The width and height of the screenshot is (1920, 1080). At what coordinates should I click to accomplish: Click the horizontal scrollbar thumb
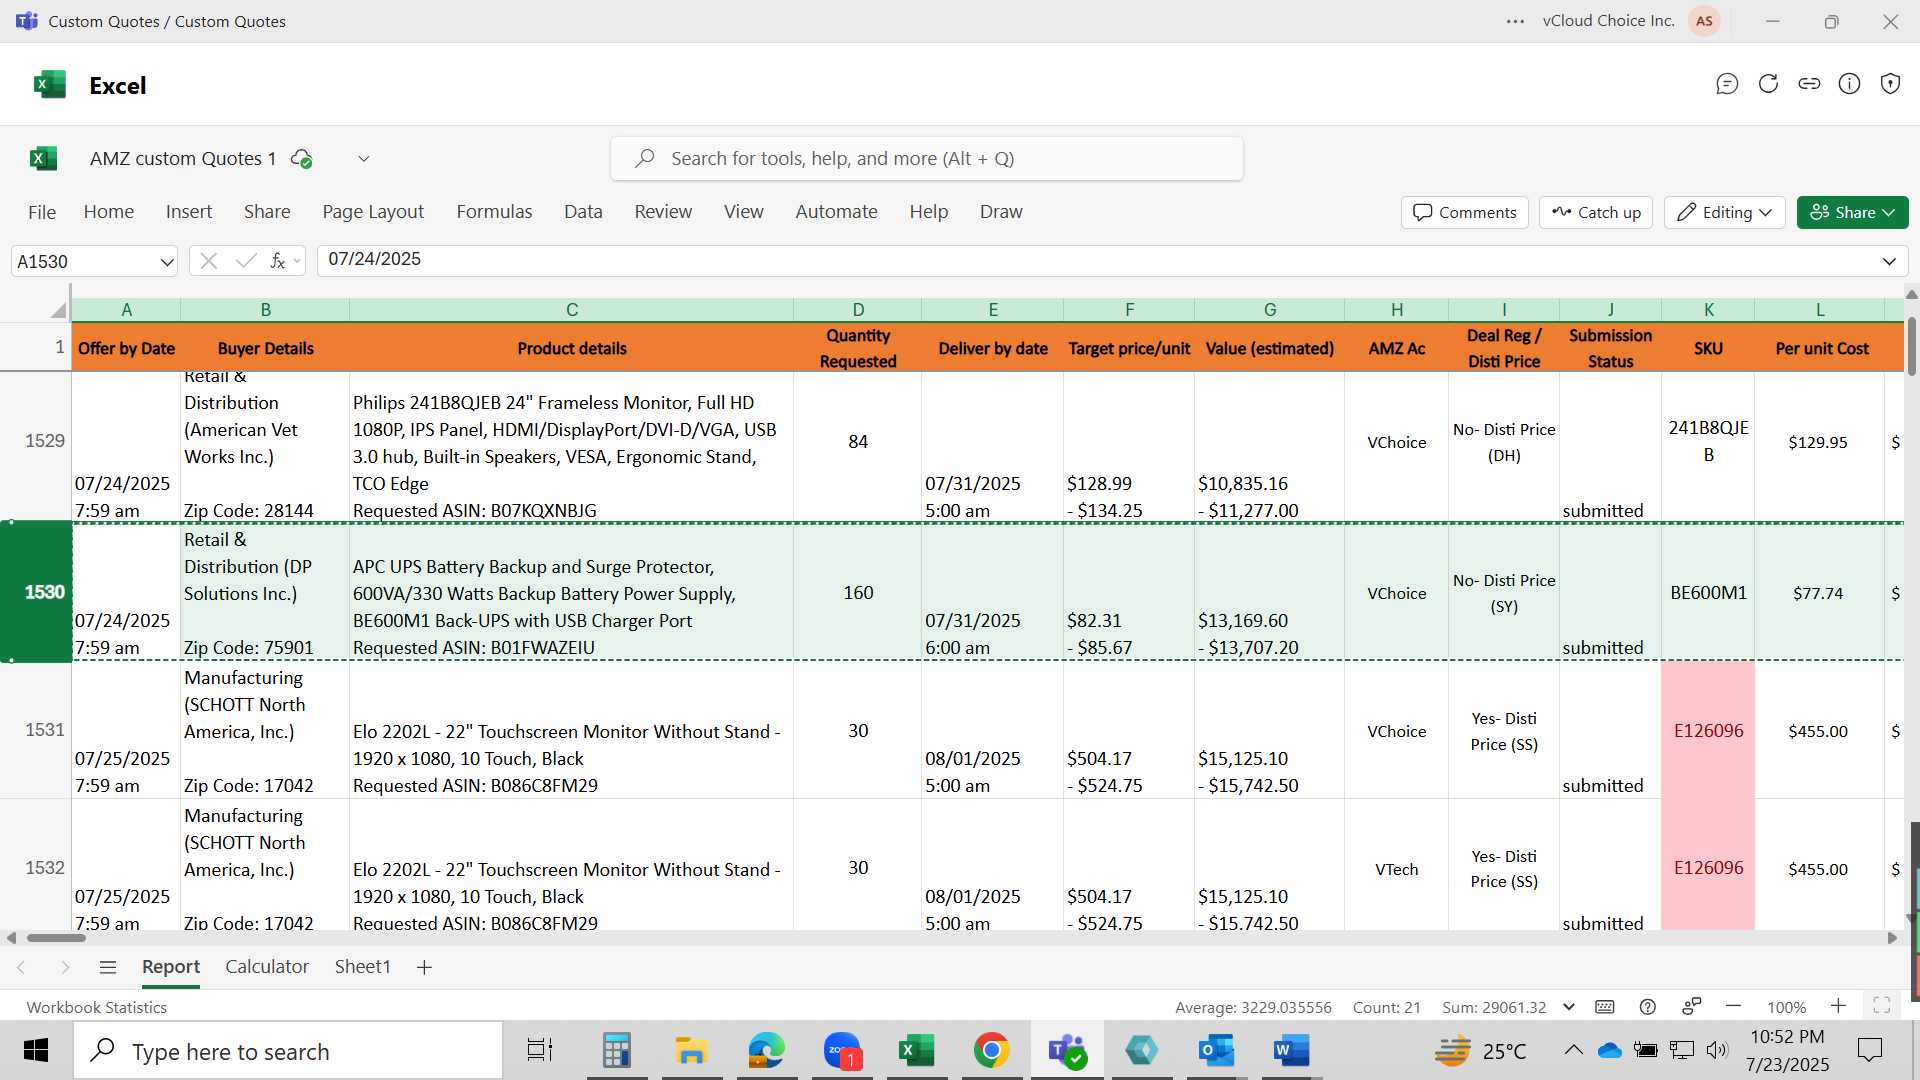(56, 938)
